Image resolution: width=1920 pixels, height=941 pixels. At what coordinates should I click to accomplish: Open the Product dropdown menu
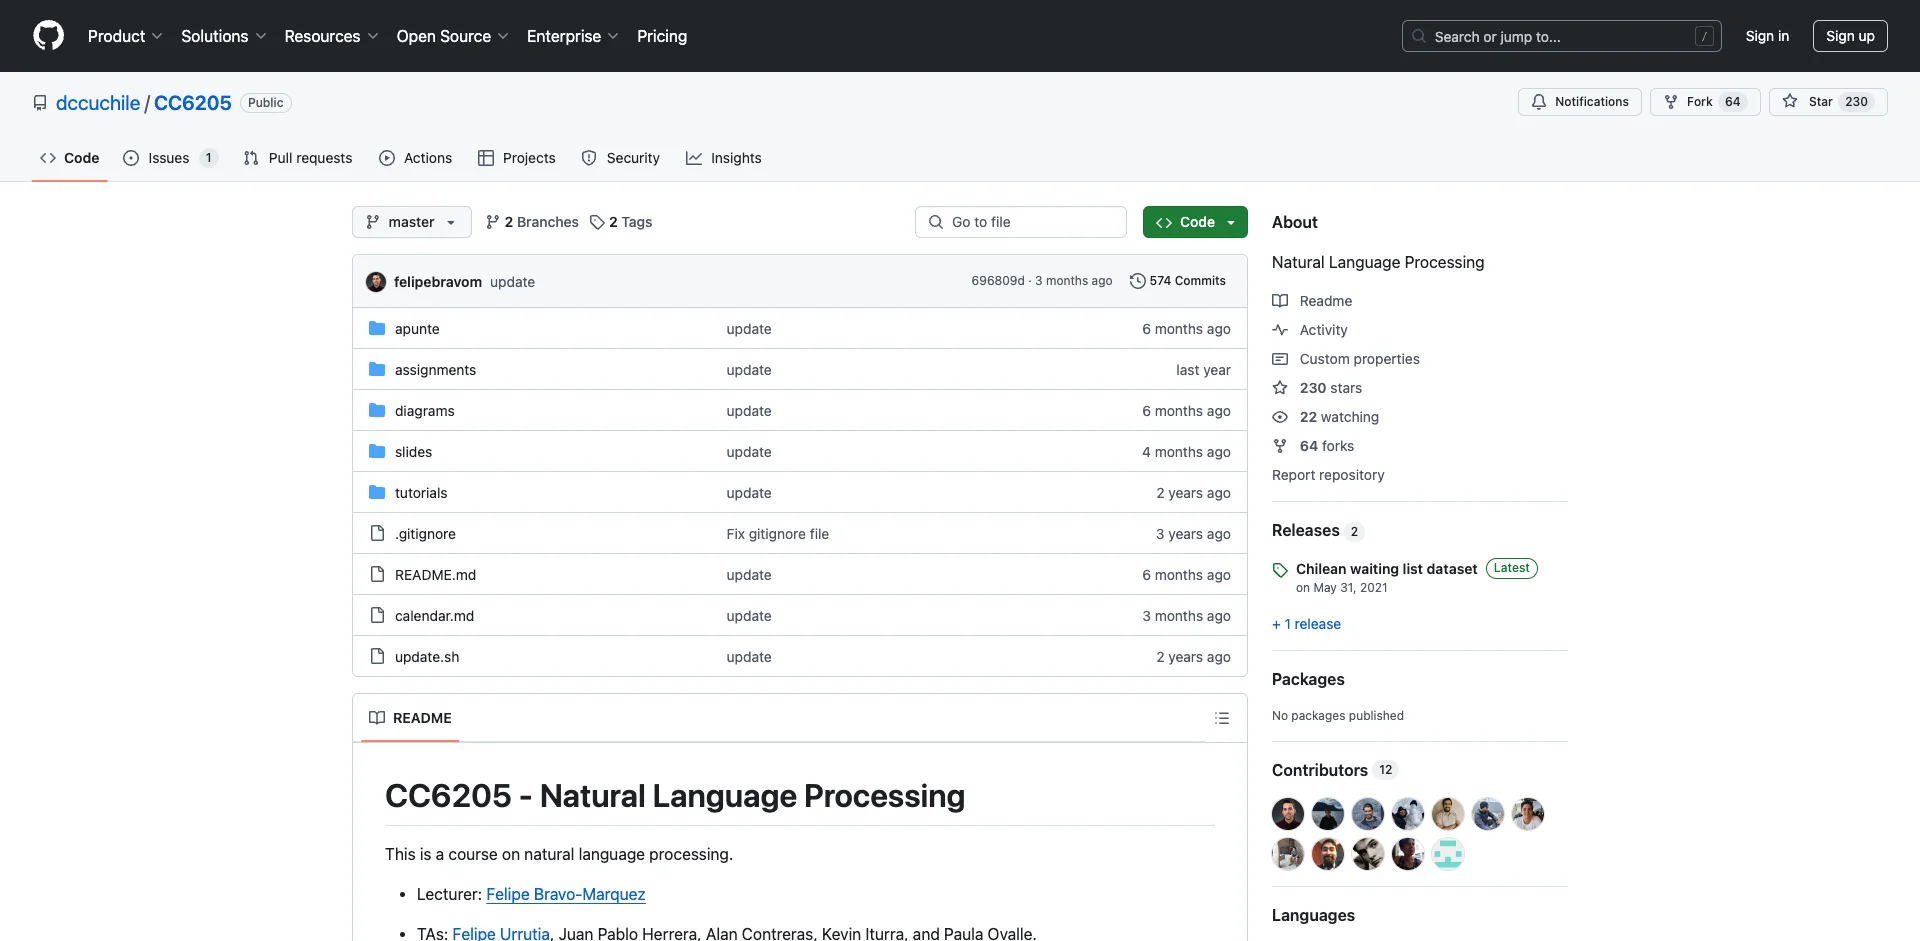click(x=124, y=36)
